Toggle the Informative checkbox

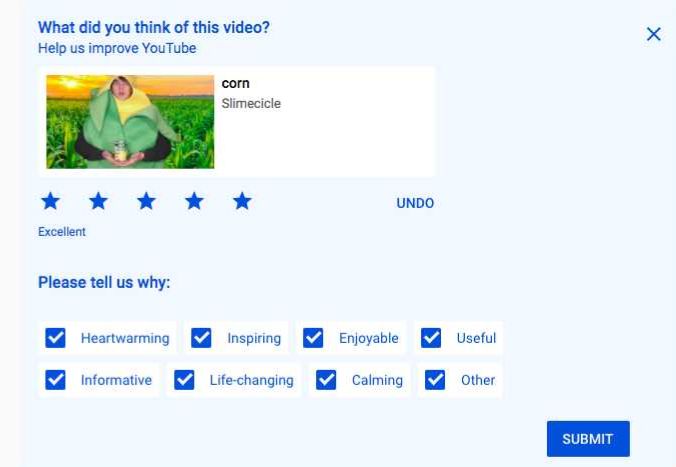coord(56,380)
